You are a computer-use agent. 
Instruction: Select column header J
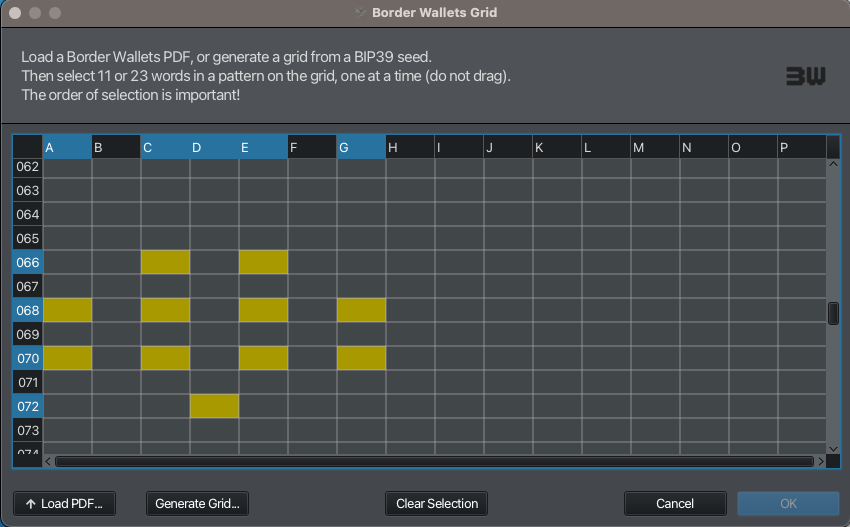click(x=508, y=147)
